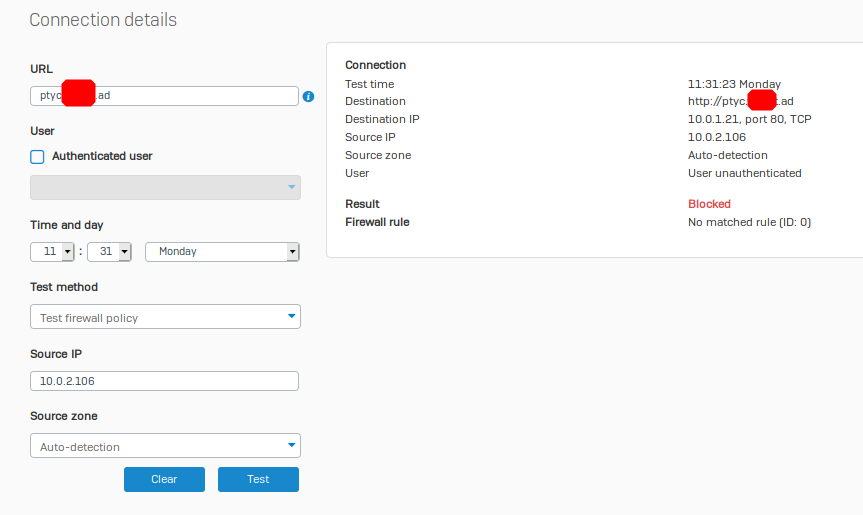
Task: Click 'User unauthenticated' in the results panel
Action: (744, 173)
